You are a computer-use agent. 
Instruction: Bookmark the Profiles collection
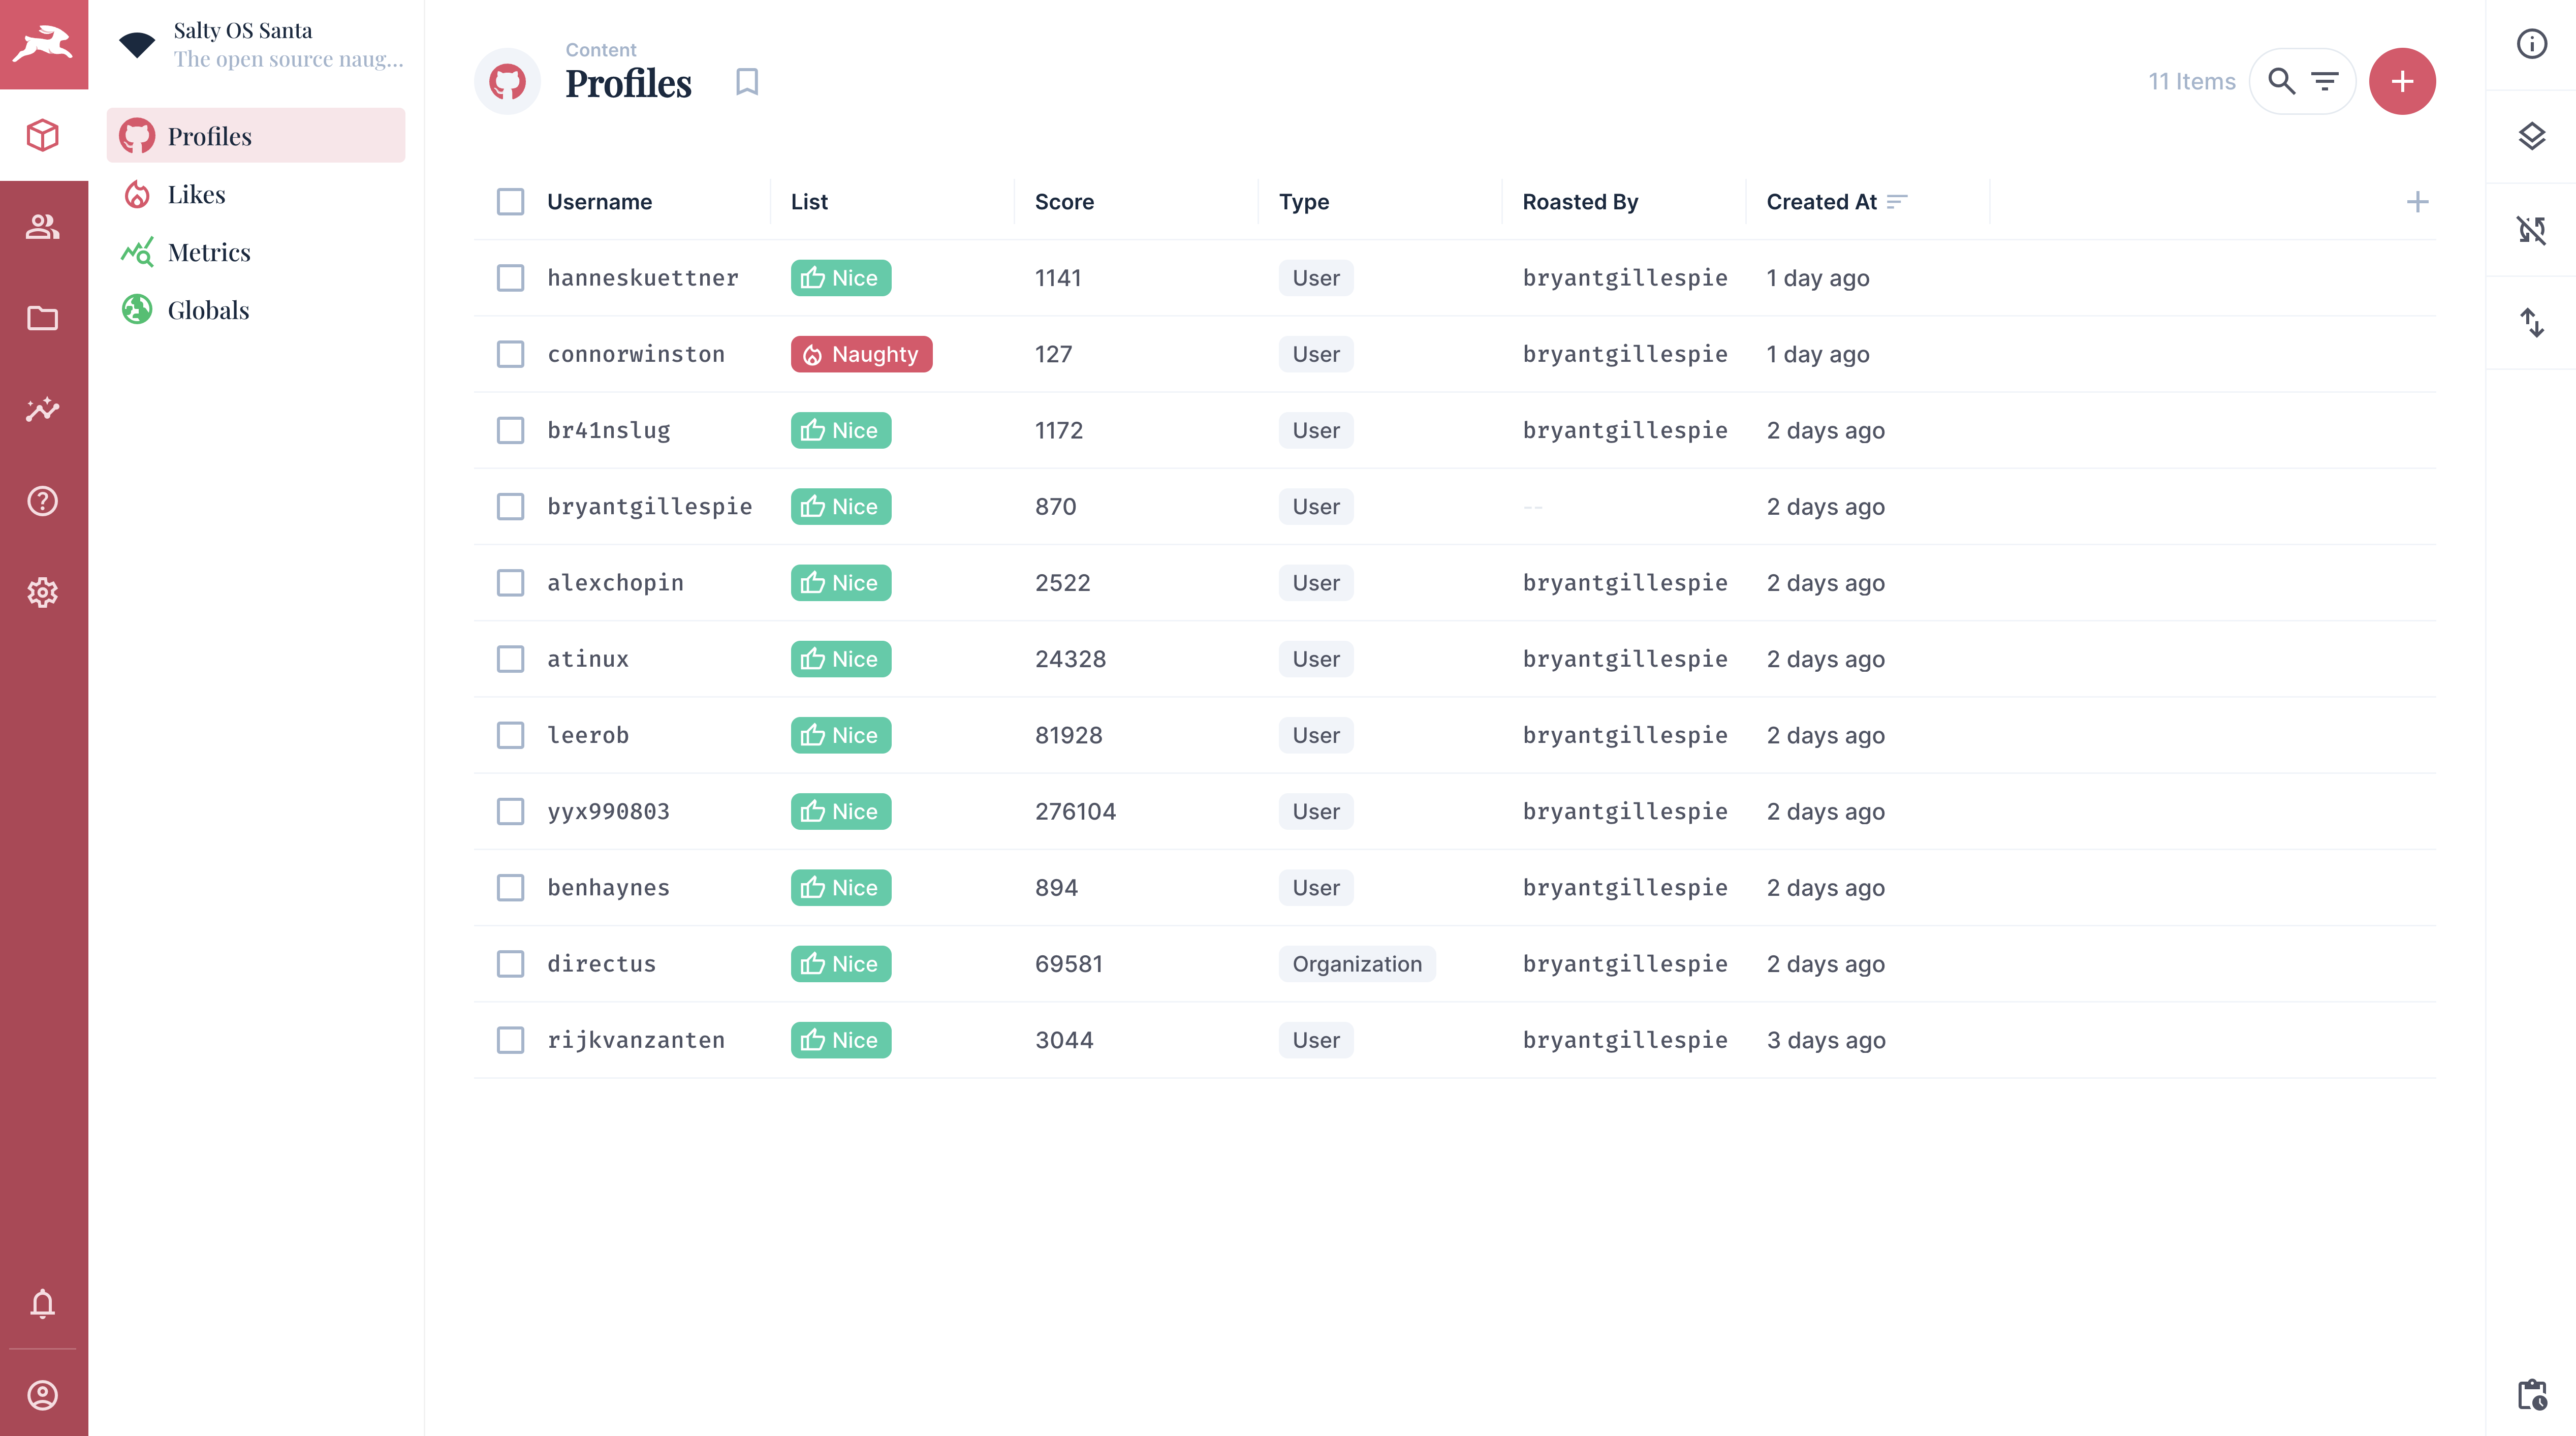(747, 81)
